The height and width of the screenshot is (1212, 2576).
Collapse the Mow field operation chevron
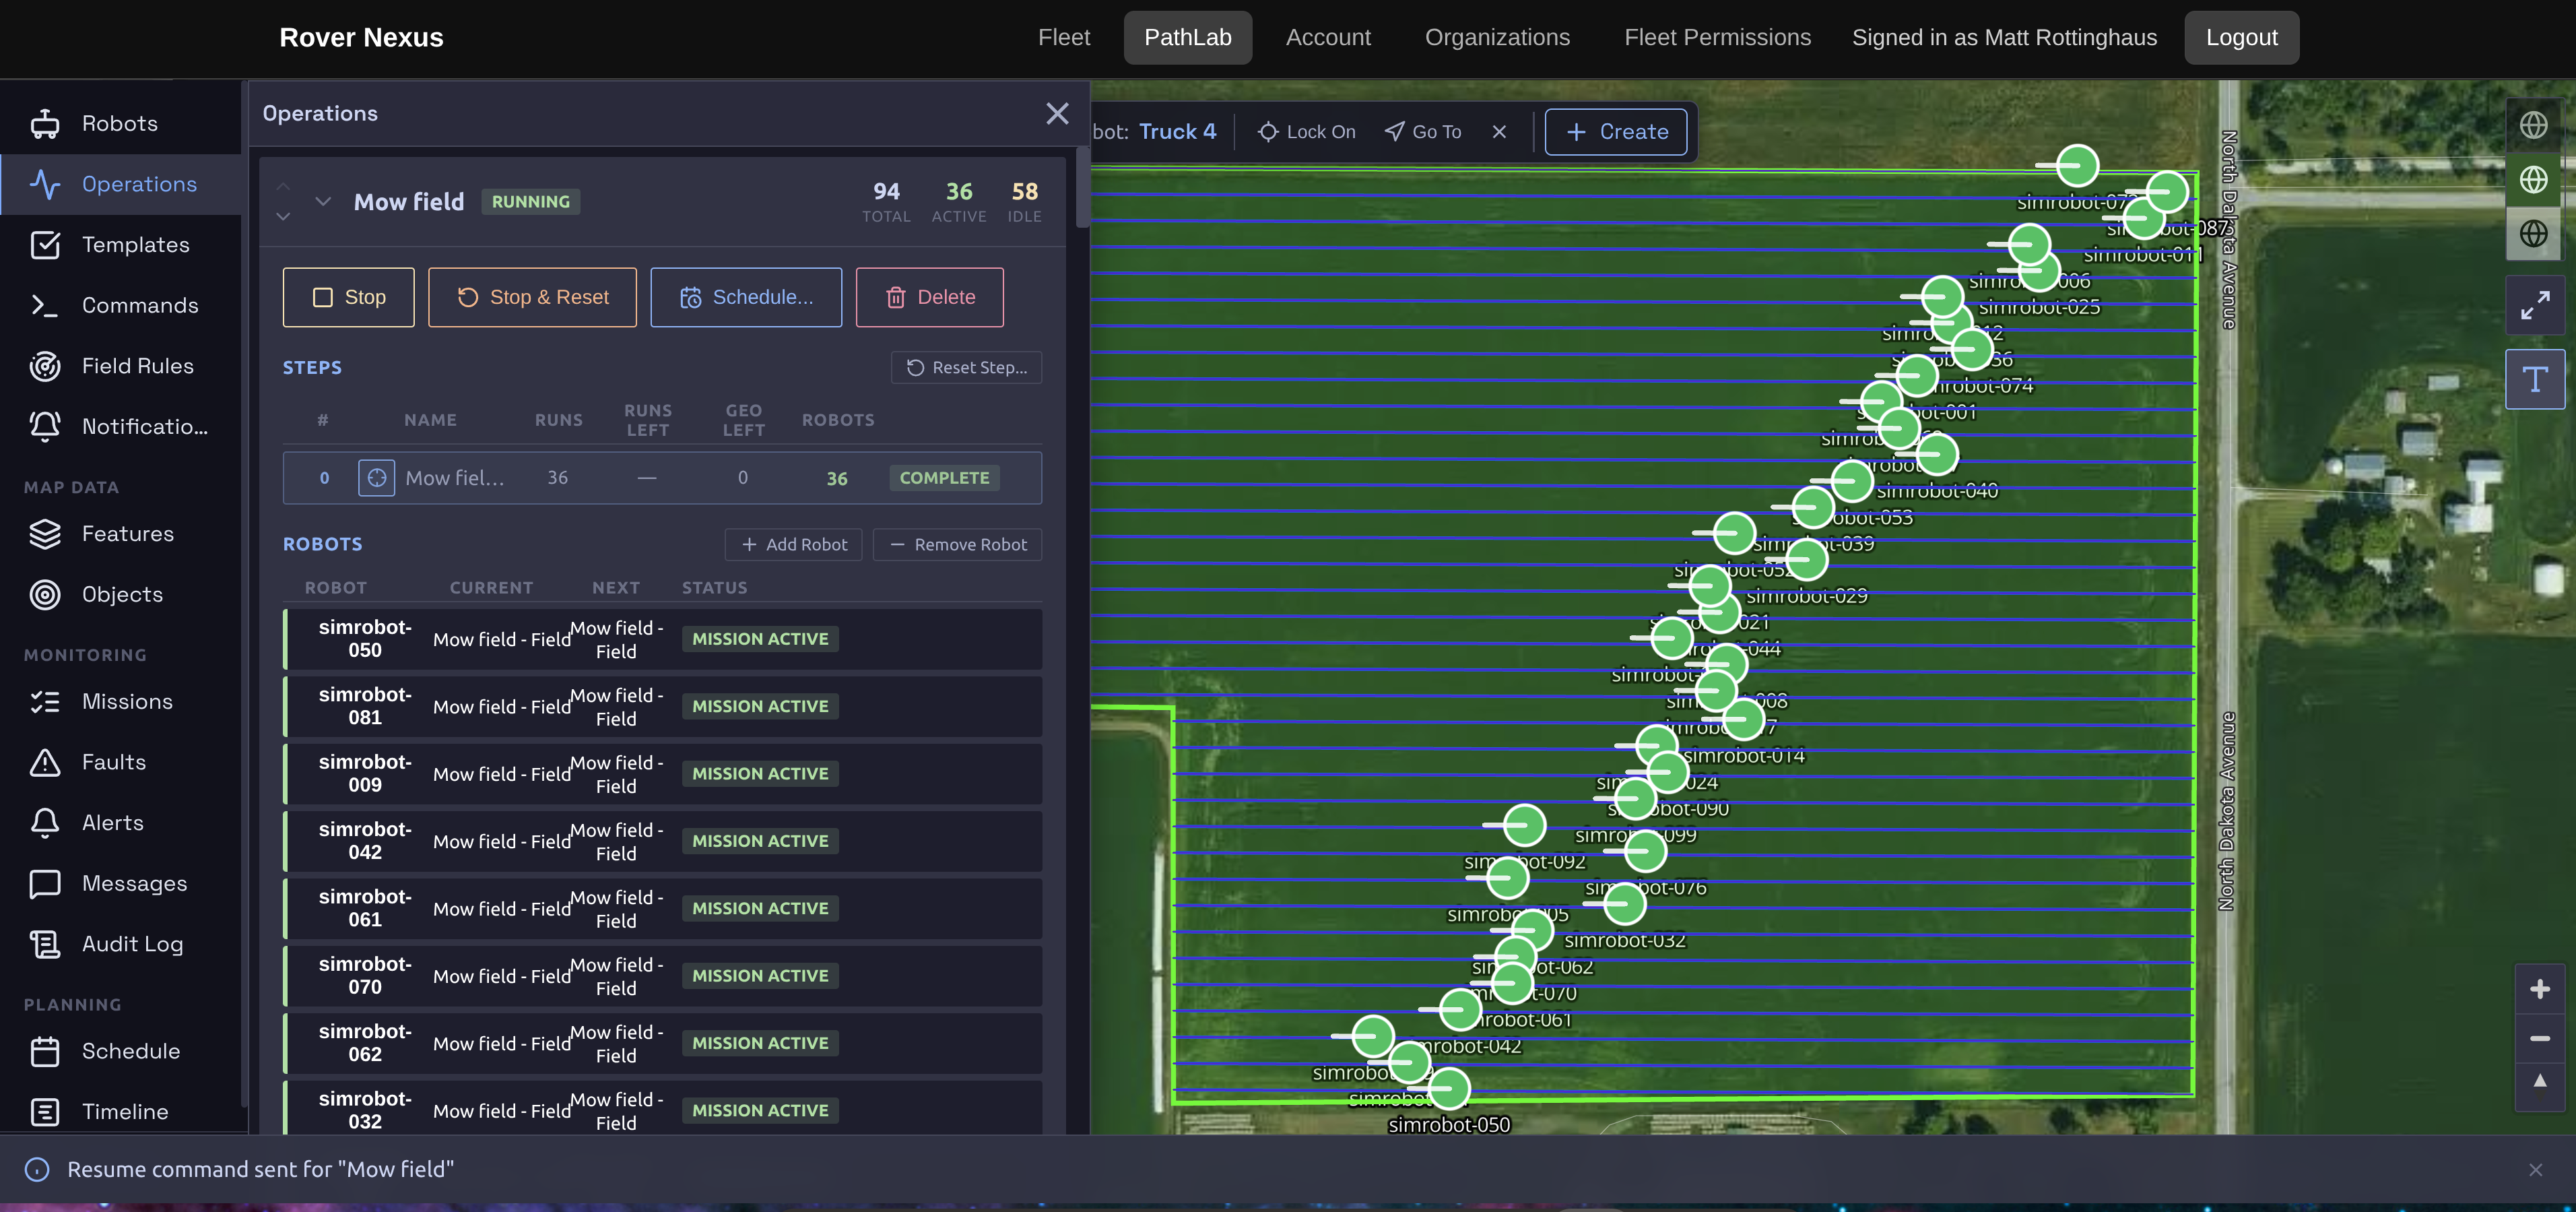pos(323,201)
